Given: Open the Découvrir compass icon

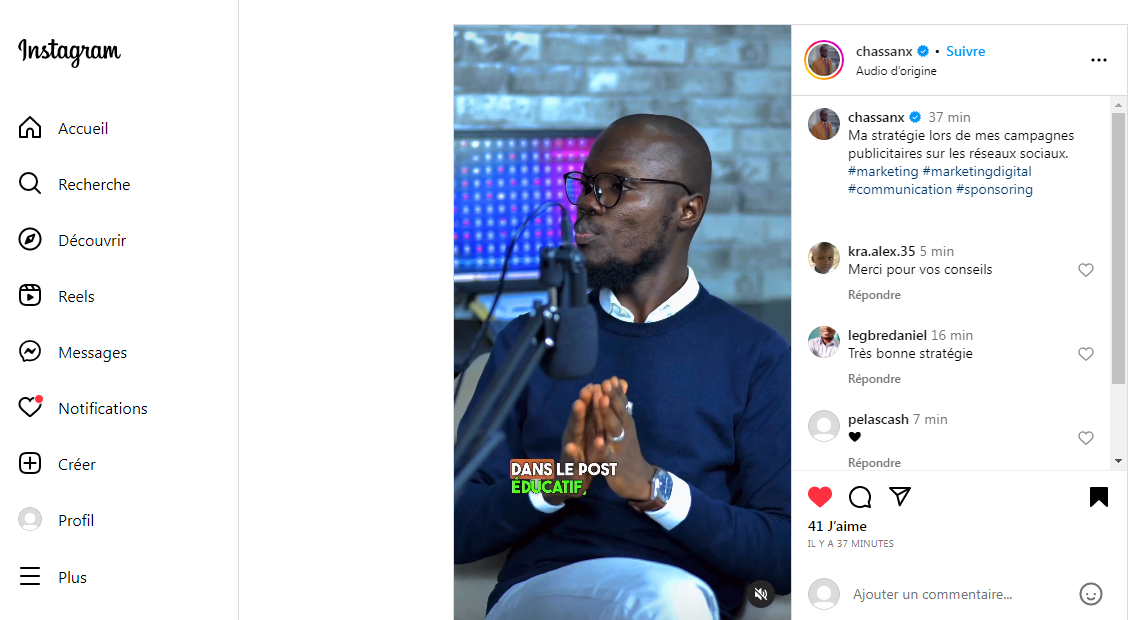Looking at the screenshot, I should pyautogui.click(x=30, y=239).
